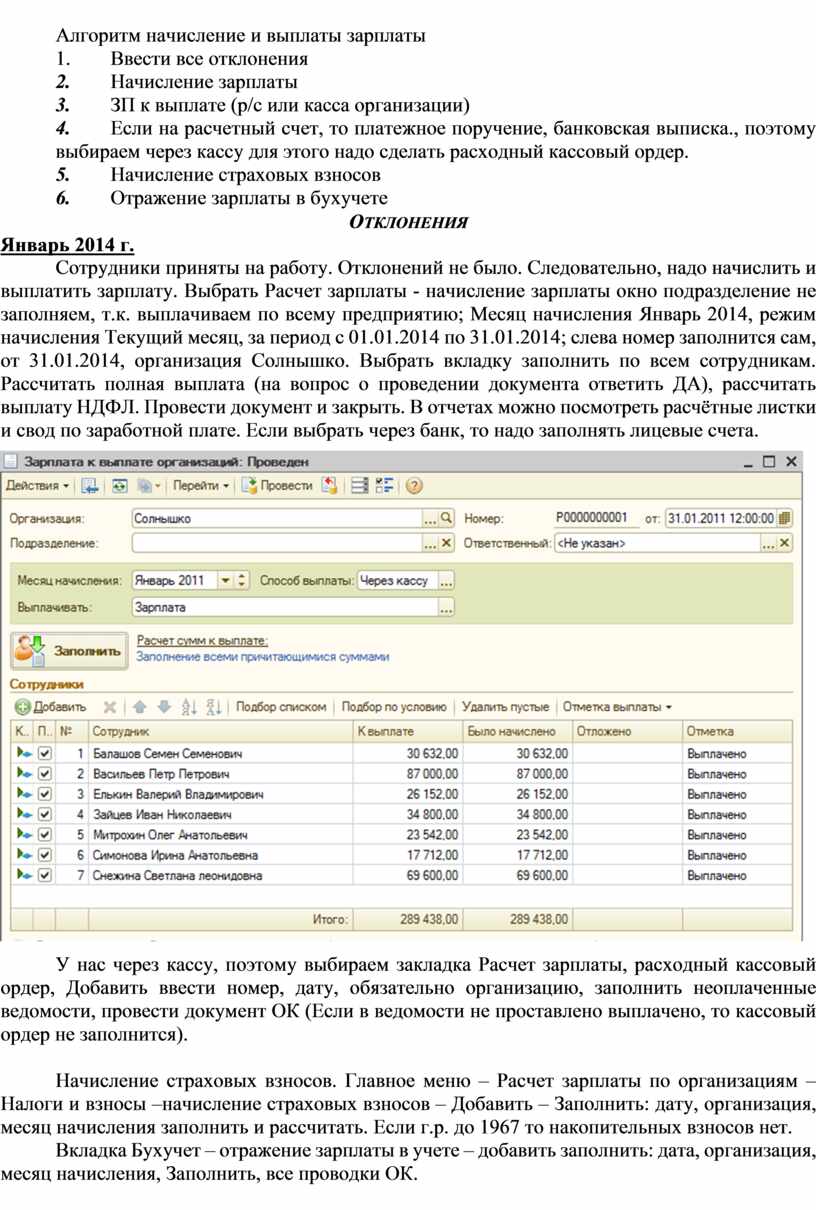The image size is (816, 1210).
Task: Click the Подбор списком button
Action: [281, 707]
